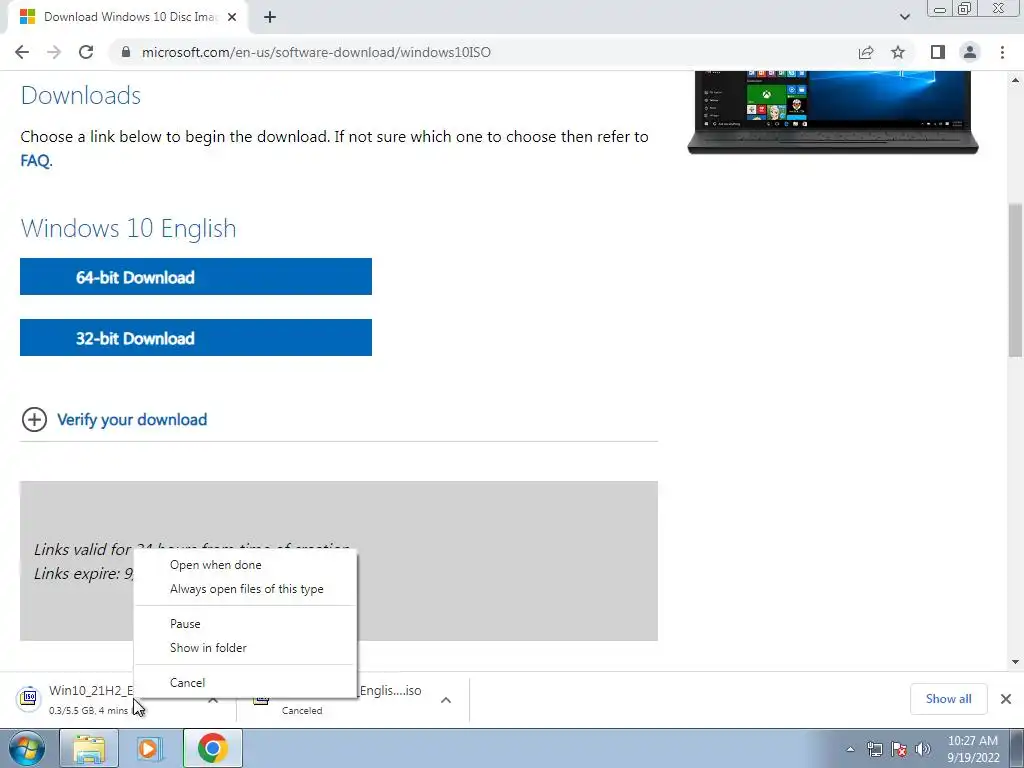Open the taskbar clock showing 10:27 AM
The image size is (1024, 768).
point(973,749)
